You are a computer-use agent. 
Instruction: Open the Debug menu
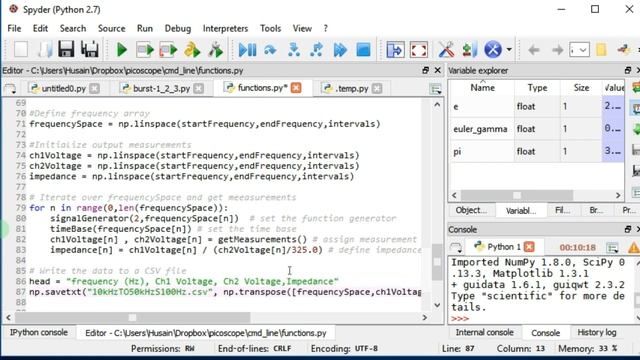[178, 28]
